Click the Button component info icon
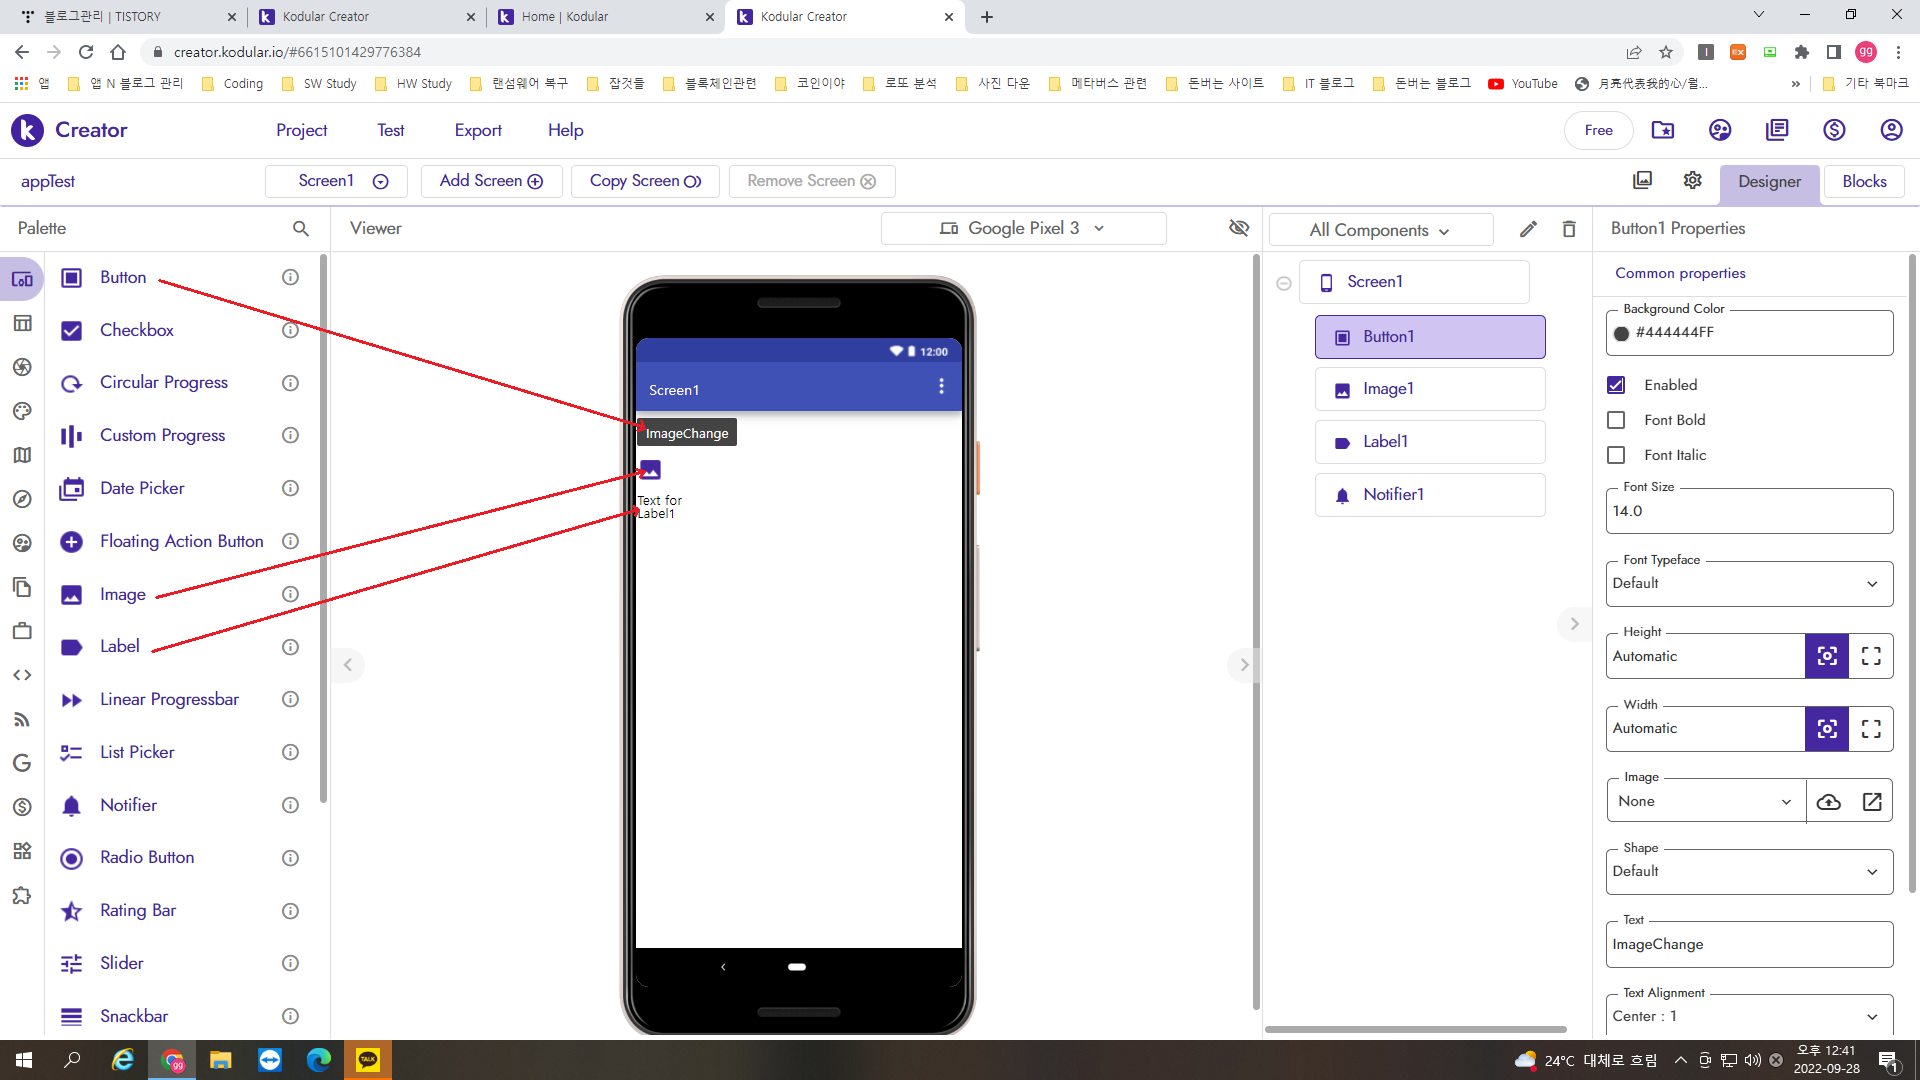Image resolution: width=1920 pixels, height=1080 pixels. click(x=290, y=277)
